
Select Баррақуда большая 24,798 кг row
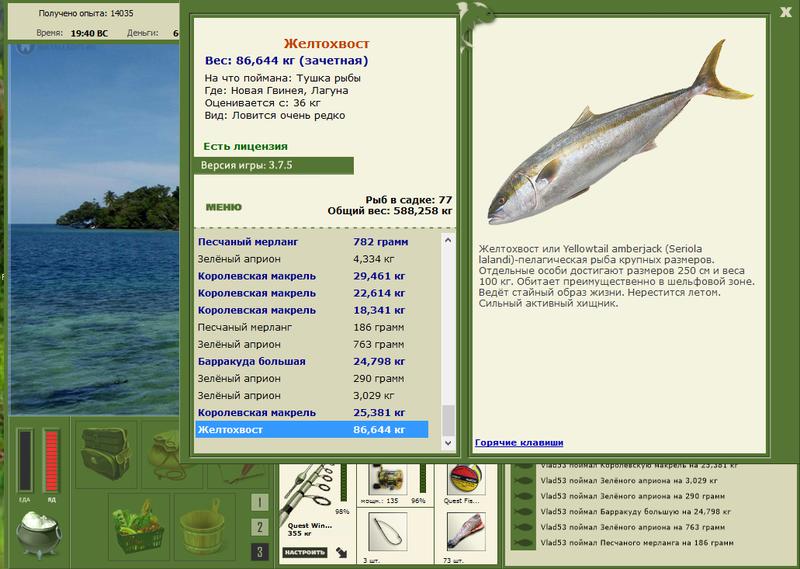[x=312, y=361]
